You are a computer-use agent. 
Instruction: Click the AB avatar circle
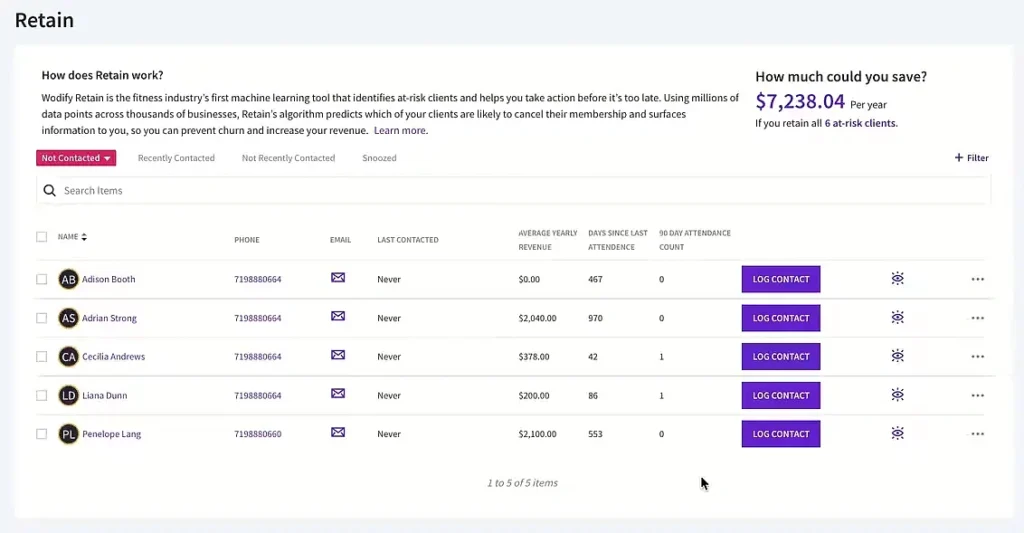point(69,280)
